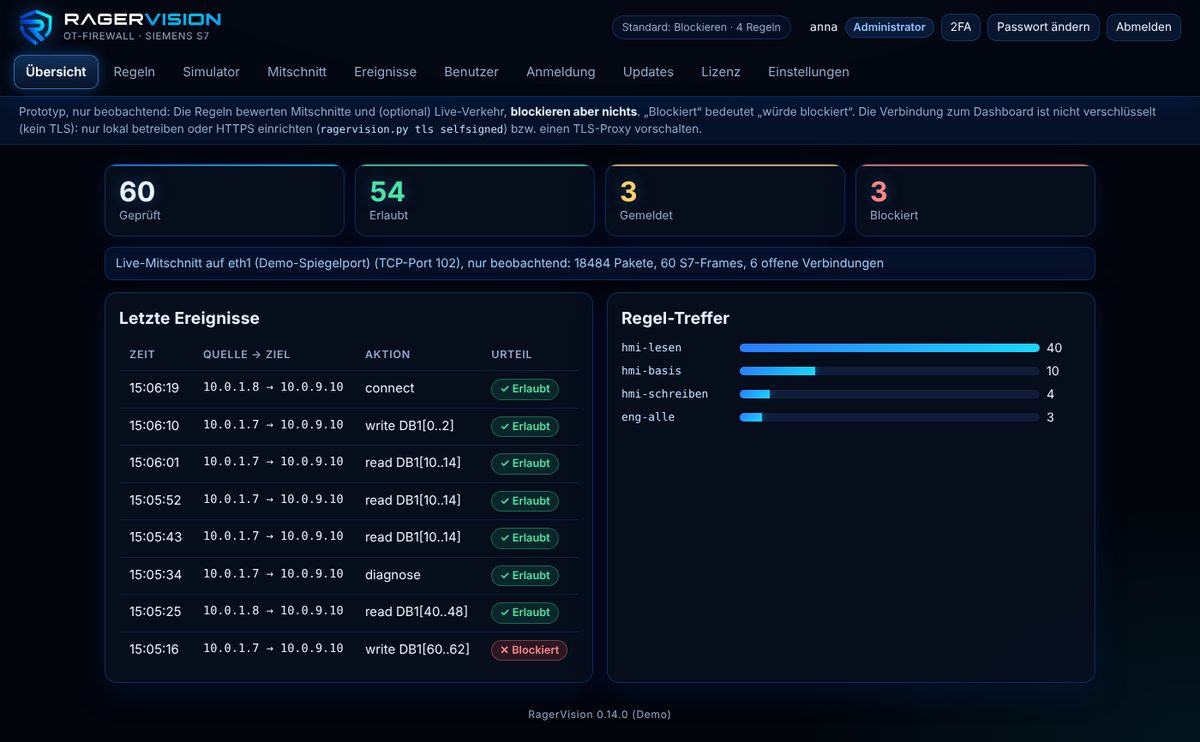Switch to the Updates tab

point(648,72)
